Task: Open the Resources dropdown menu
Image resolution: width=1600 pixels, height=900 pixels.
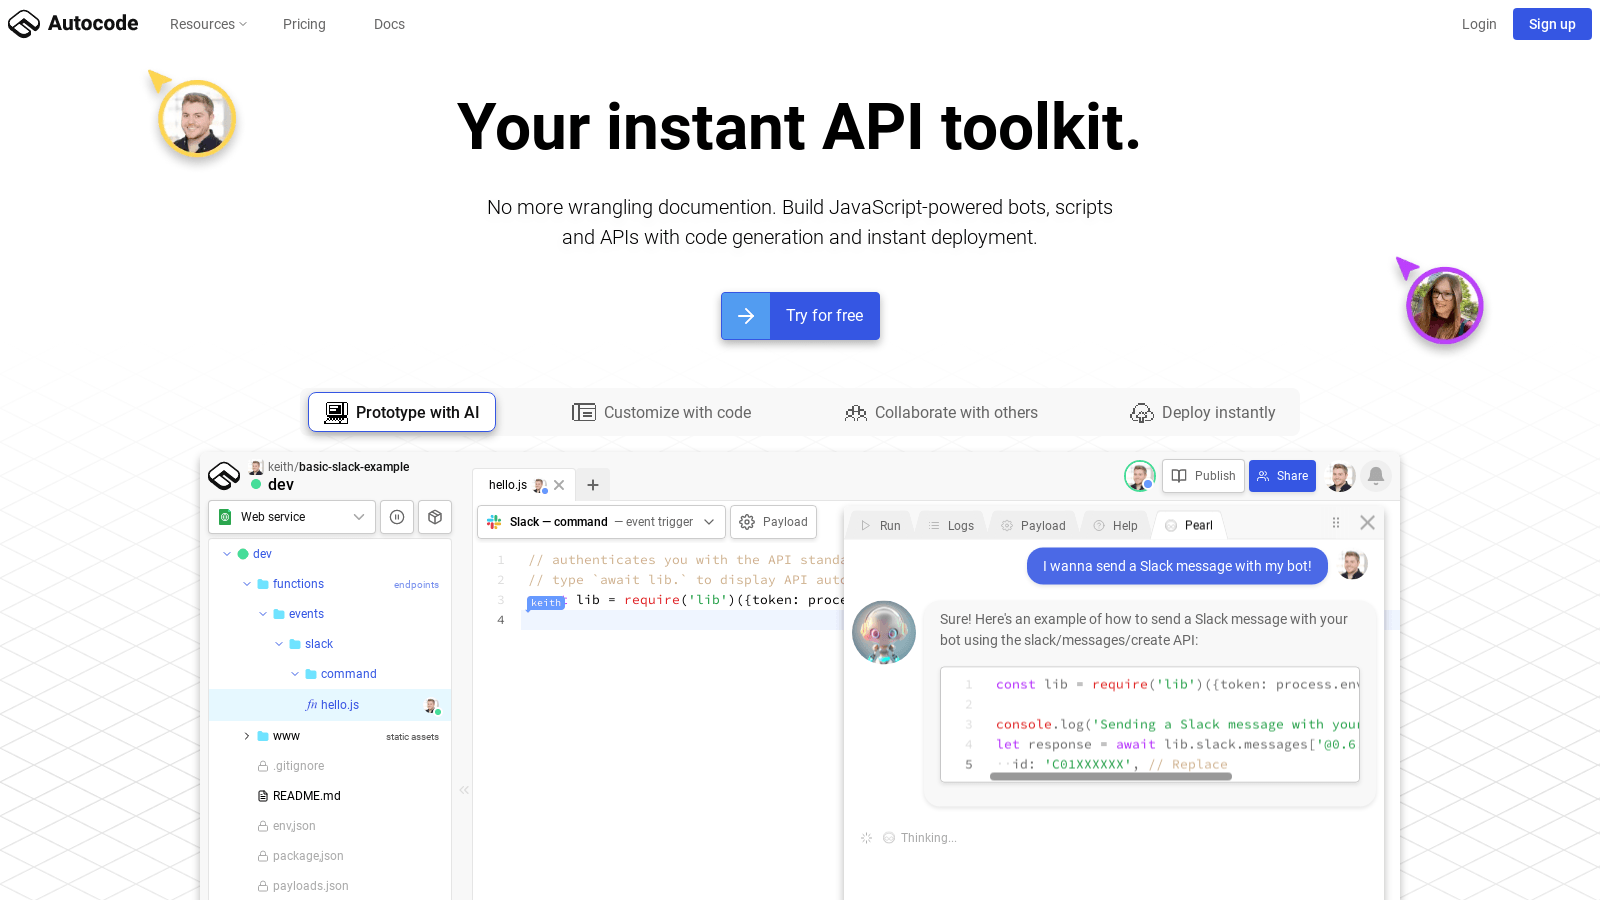Action: [x=208, y=24]
